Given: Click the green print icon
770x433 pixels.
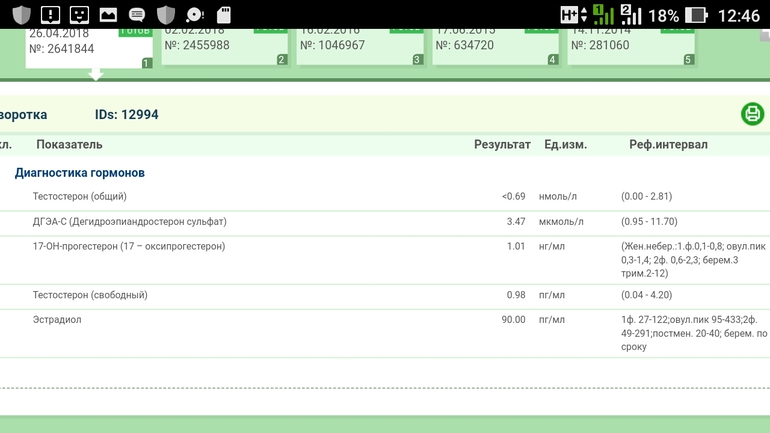Looking at the screenshot, I should pyautogui.click(x=752, y=114).
